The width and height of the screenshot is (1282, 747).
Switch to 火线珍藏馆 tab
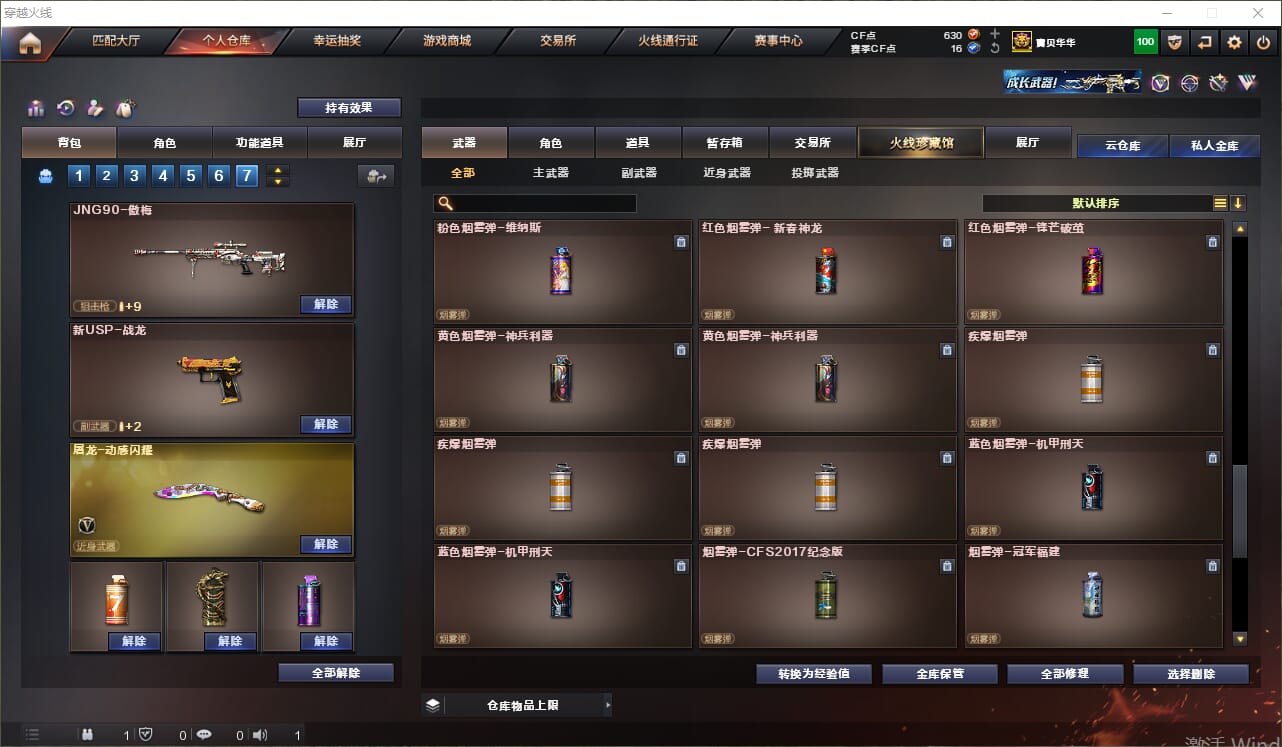pyautogui.click(x=921, y=143)
